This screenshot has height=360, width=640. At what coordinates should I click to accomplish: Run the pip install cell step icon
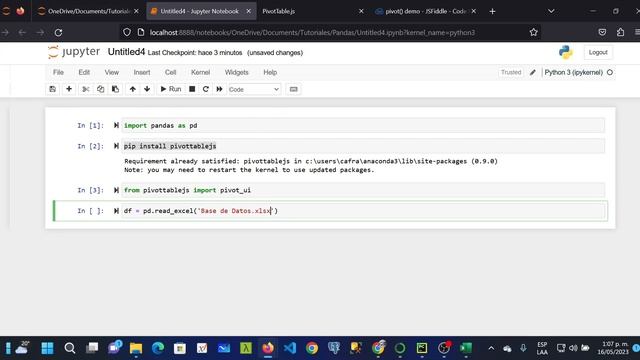coord(116,146)
